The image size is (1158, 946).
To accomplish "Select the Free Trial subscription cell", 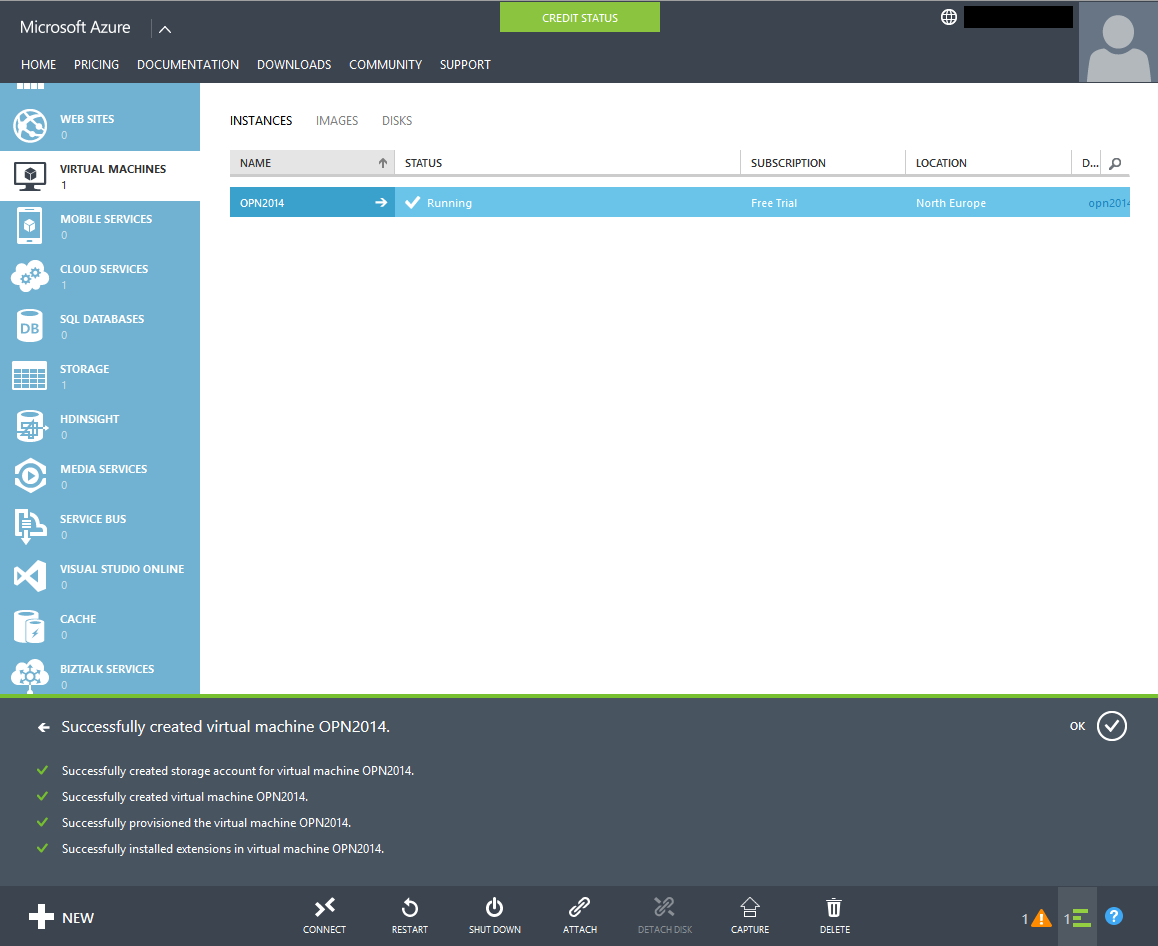I will tap(823, 202).
